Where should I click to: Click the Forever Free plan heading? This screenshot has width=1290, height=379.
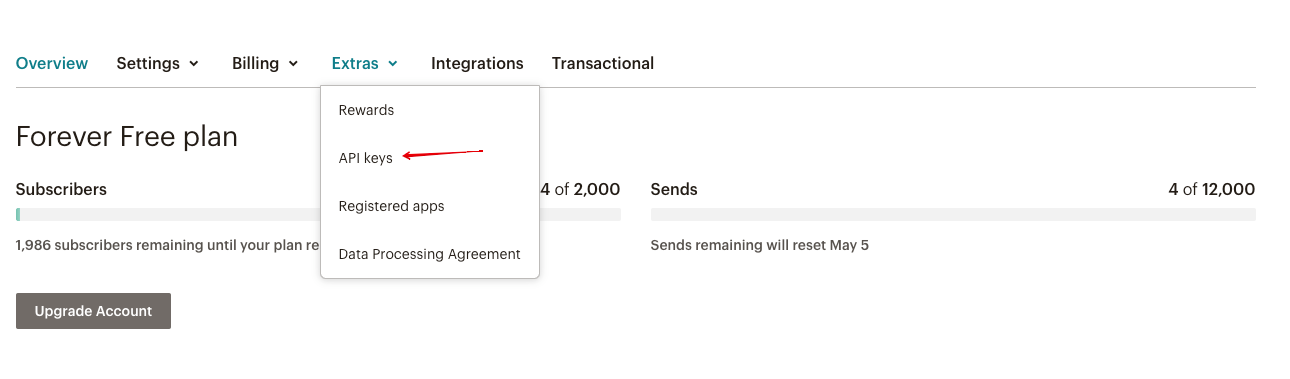tap(127, 136)
